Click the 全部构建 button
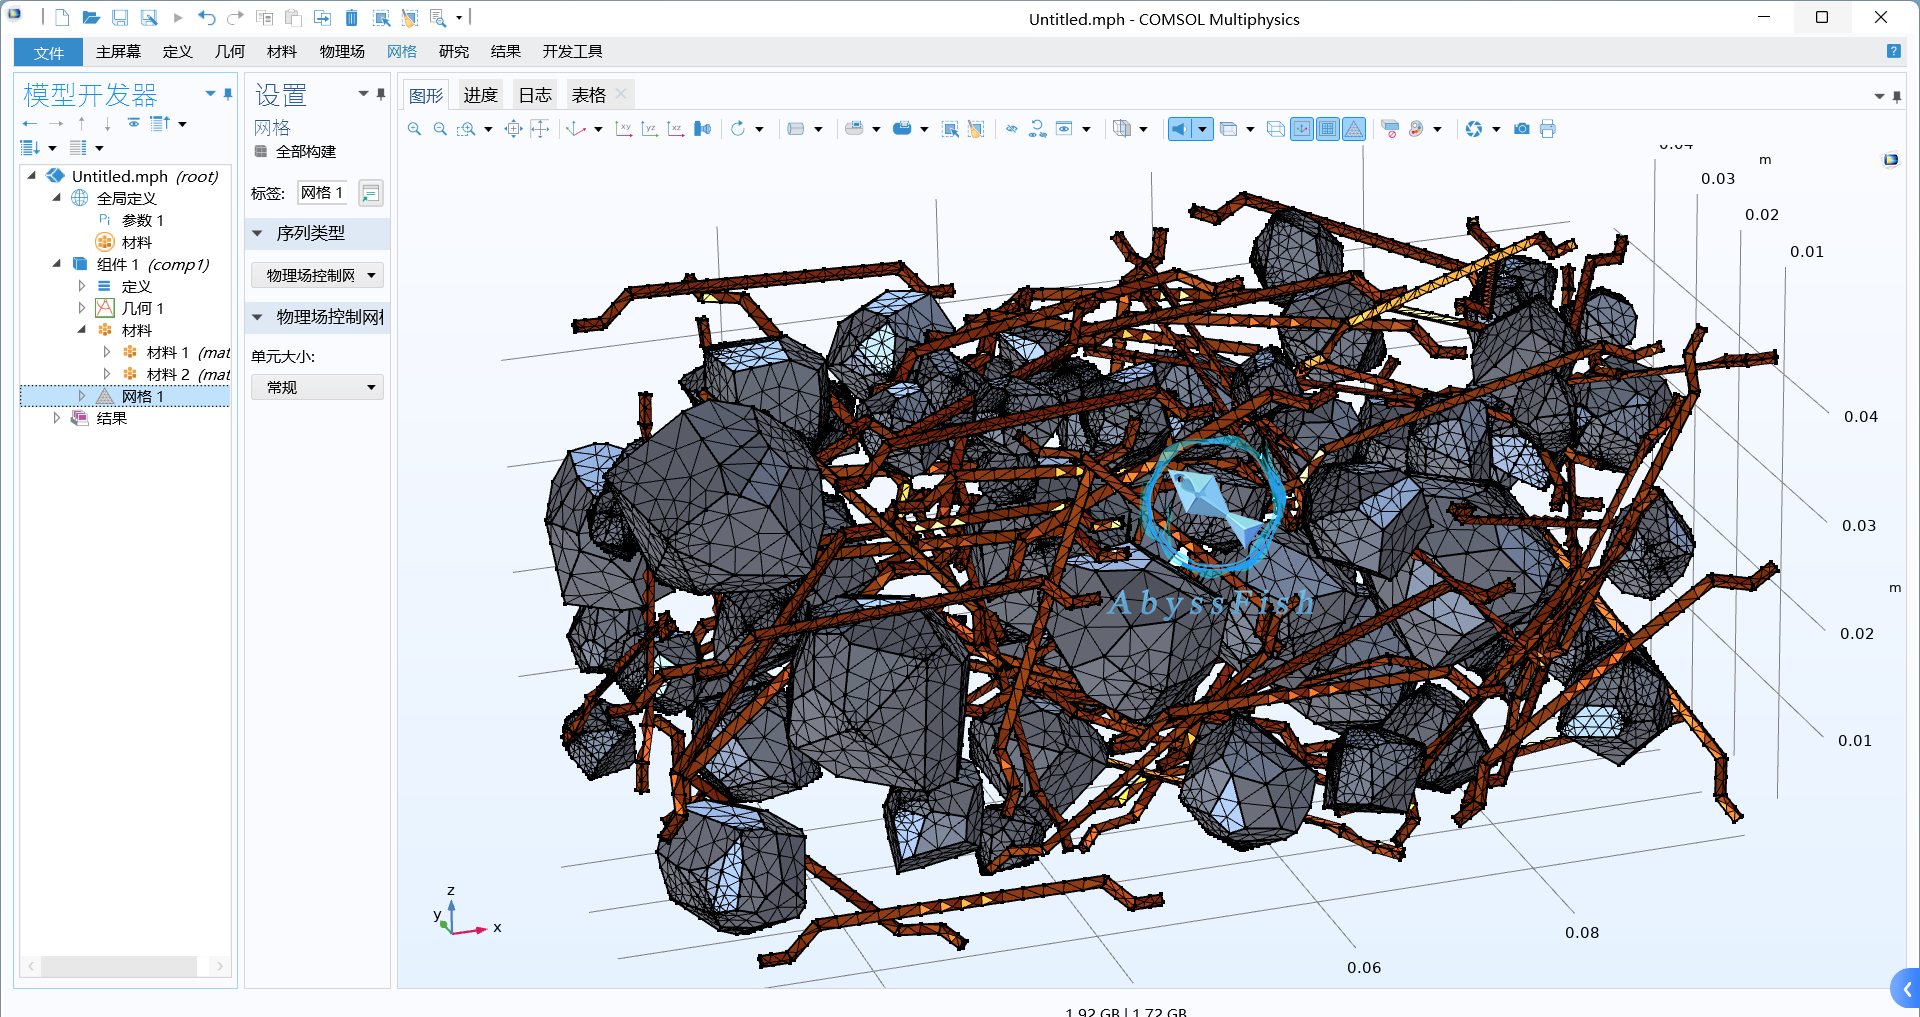This screenshot has width=1920, height=1017. (x=296, y=152)
